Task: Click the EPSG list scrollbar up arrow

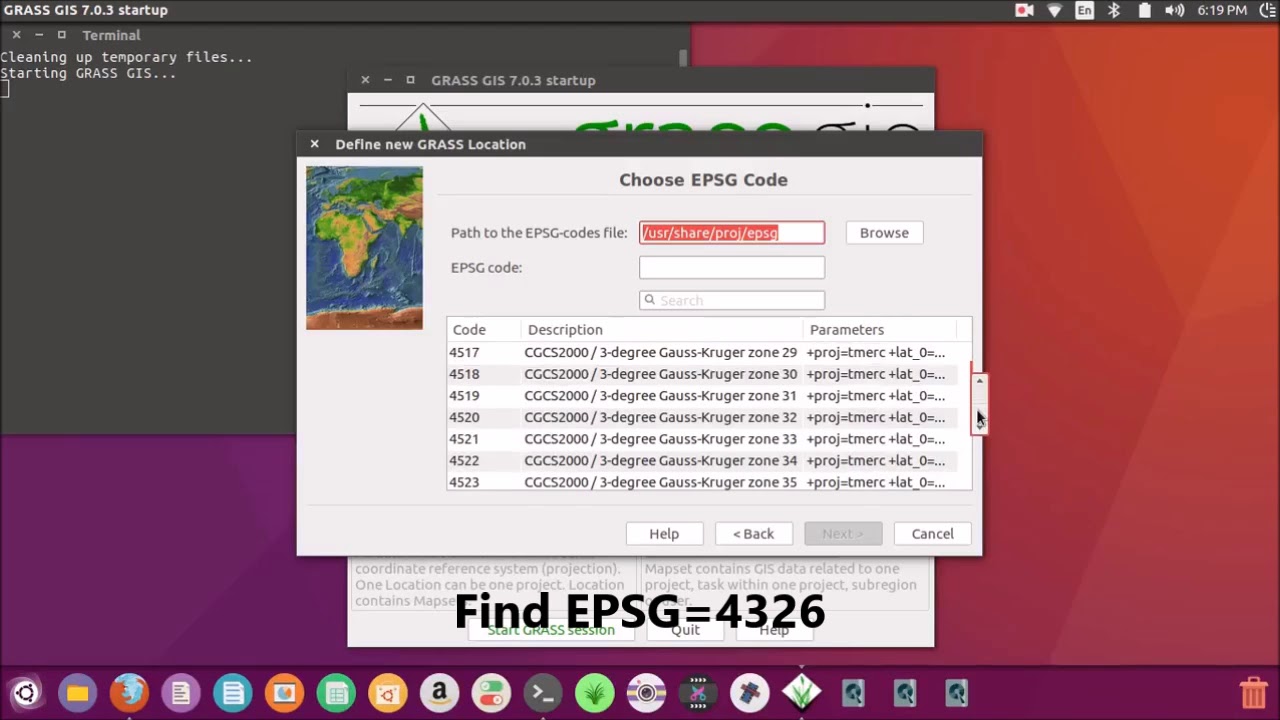Action: click(x=980, y=381)
